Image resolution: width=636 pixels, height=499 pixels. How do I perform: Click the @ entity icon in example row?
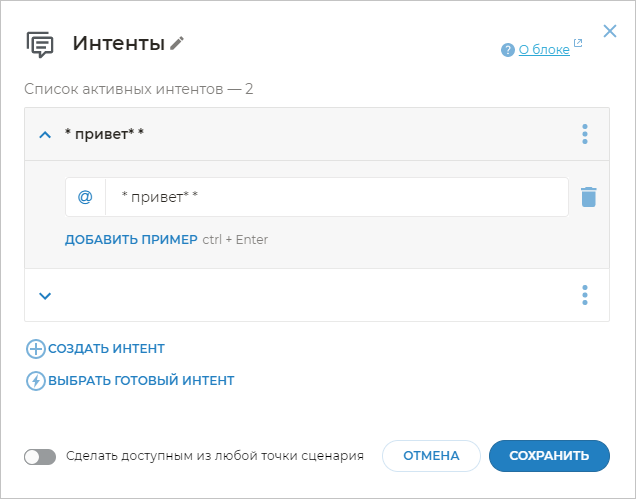click(x=85, y=197)
